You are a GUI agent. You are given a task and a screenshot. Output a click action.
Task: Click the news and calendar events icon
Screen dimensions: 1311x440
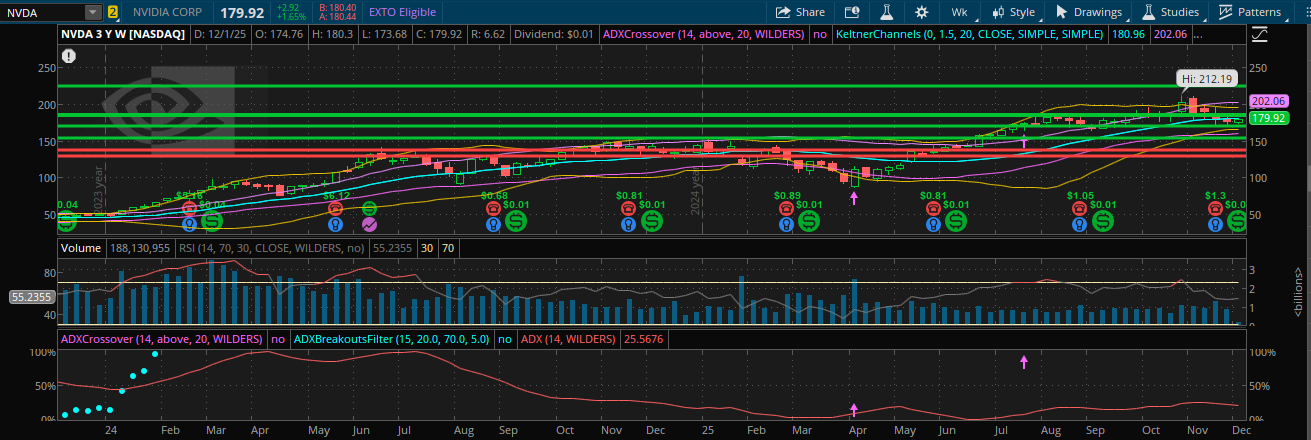851,12
